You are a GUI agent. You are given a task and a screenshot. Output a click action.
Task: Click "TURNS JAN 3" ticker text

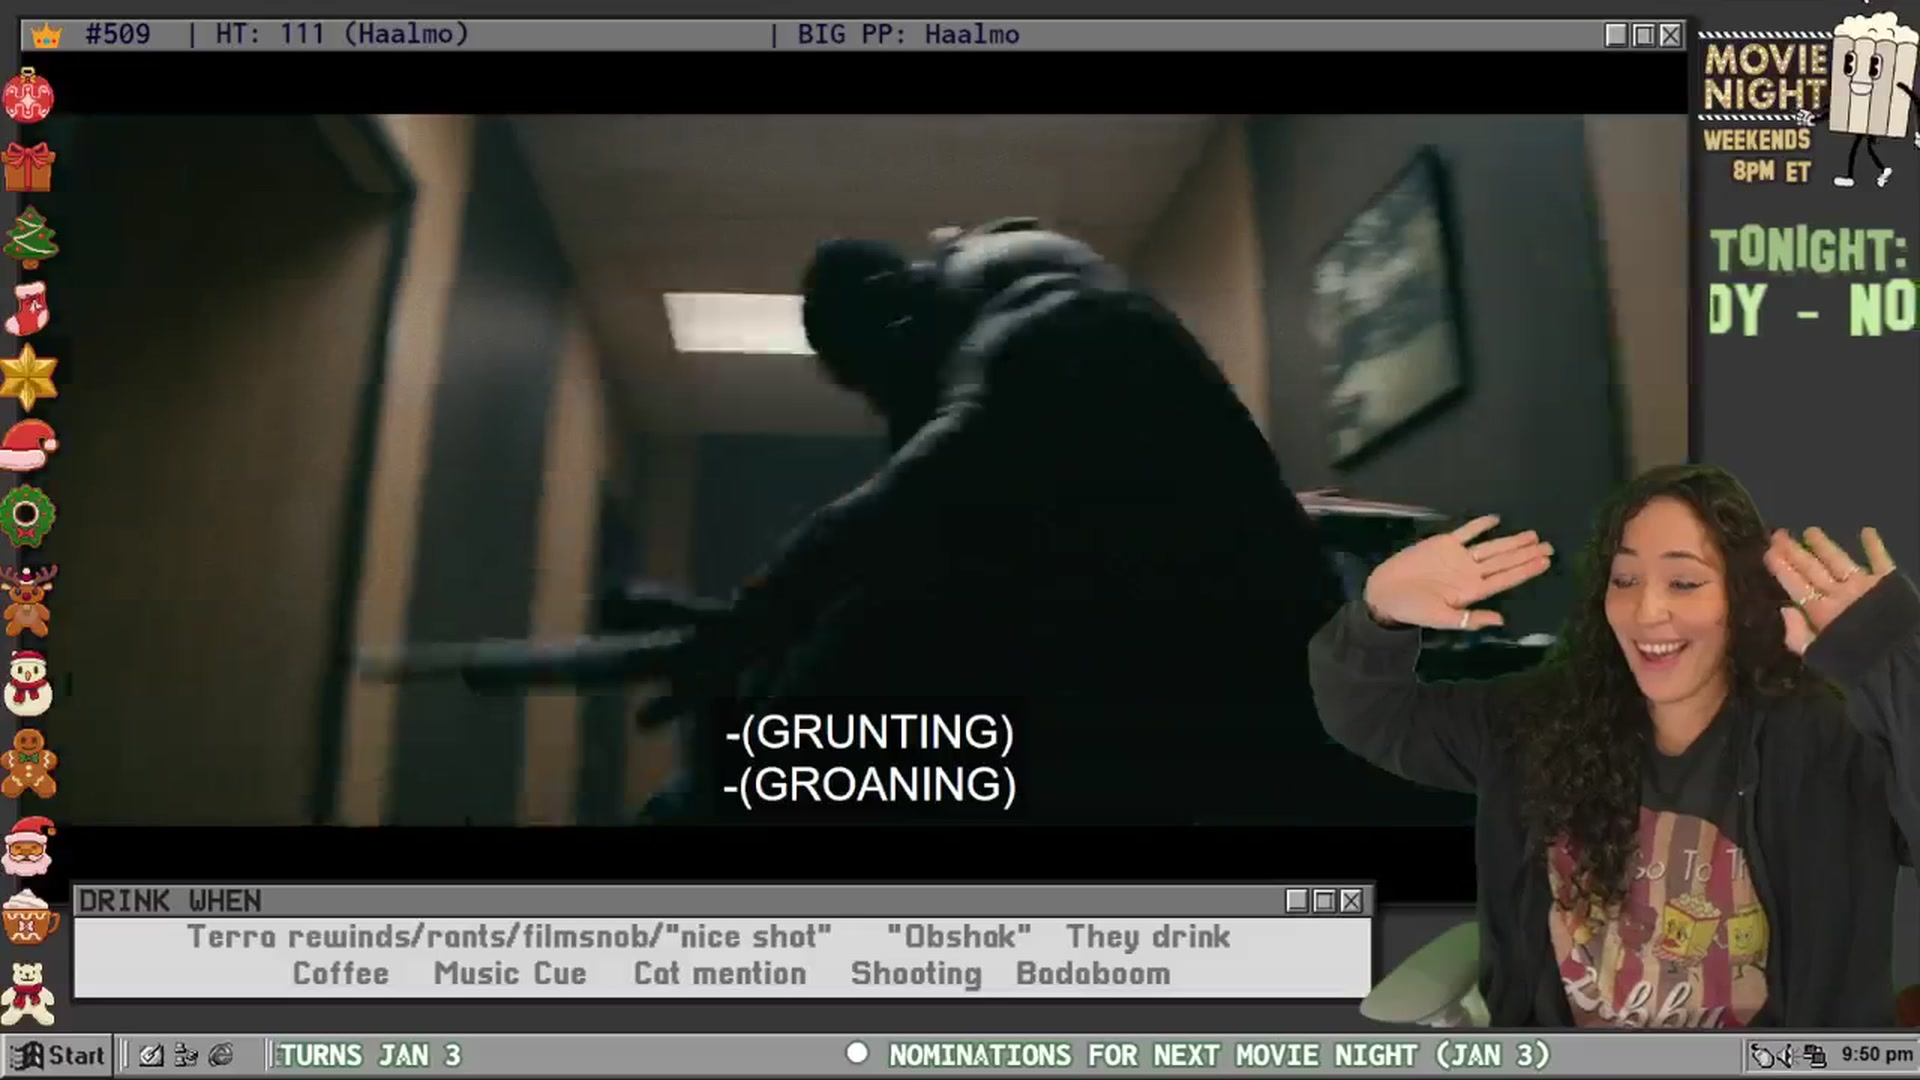(x=370, y=1055)
